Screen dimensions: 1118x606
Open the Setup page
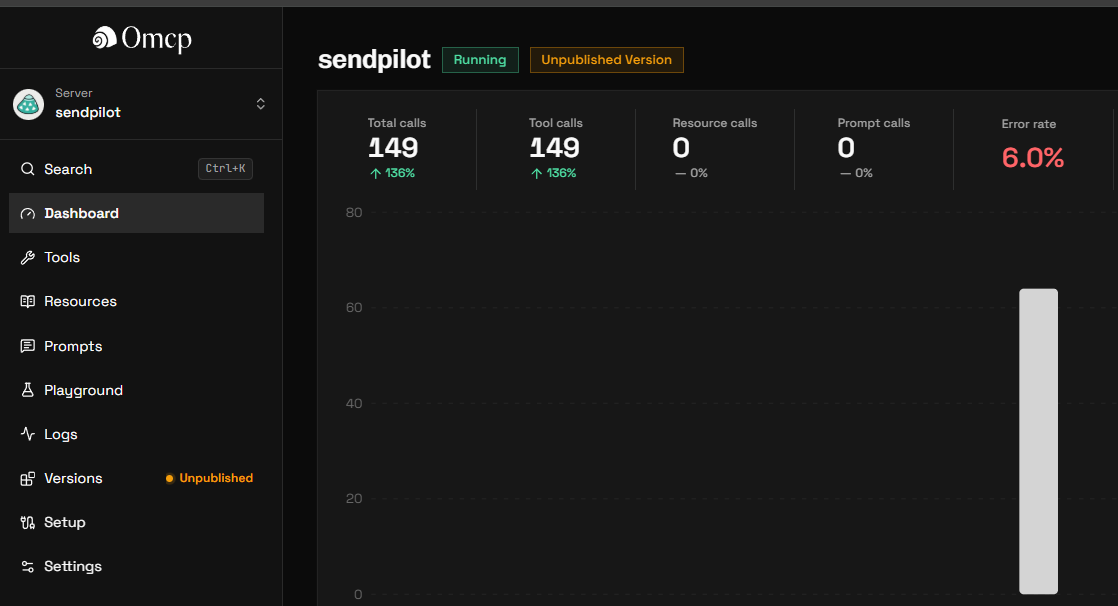[x=136, y=523]
